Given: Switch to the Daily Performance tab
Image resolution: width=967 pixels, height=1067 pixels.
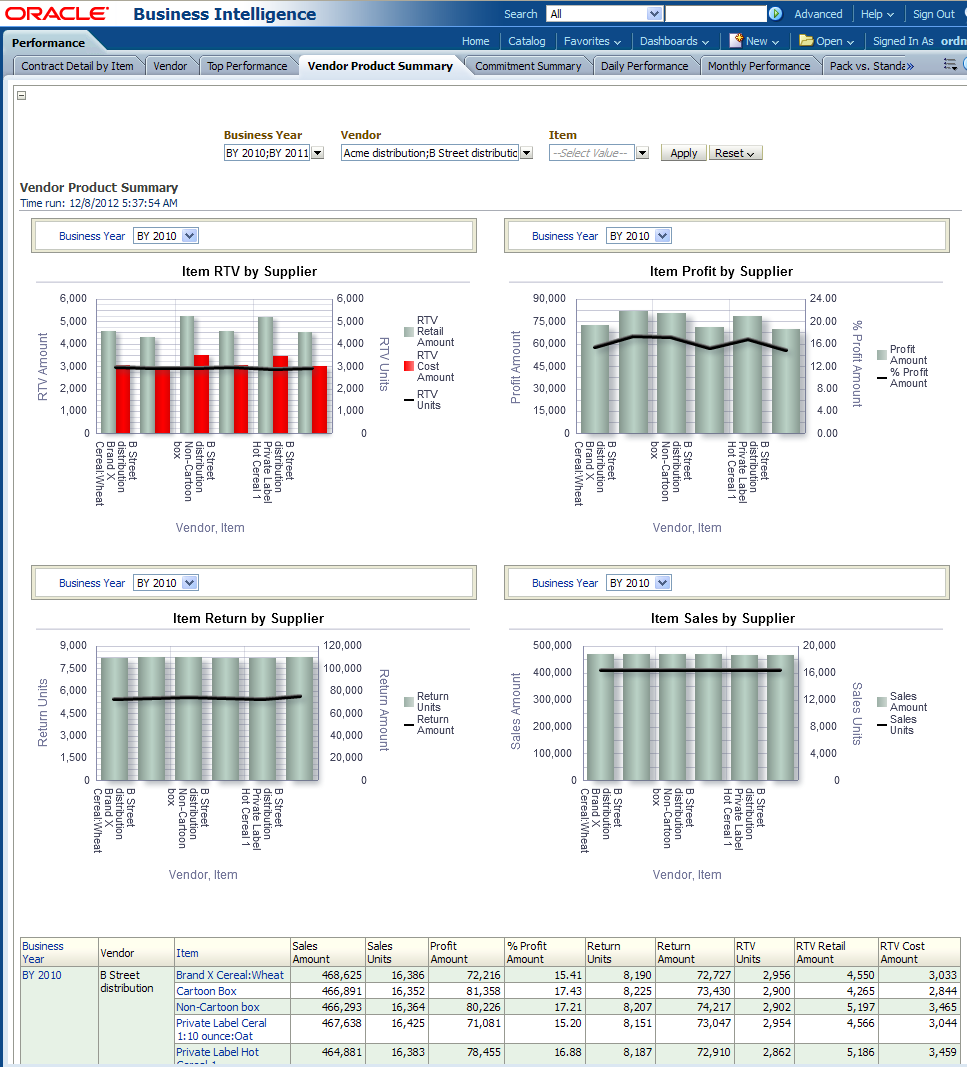Looking at the screenshot, I should (644, 66).
